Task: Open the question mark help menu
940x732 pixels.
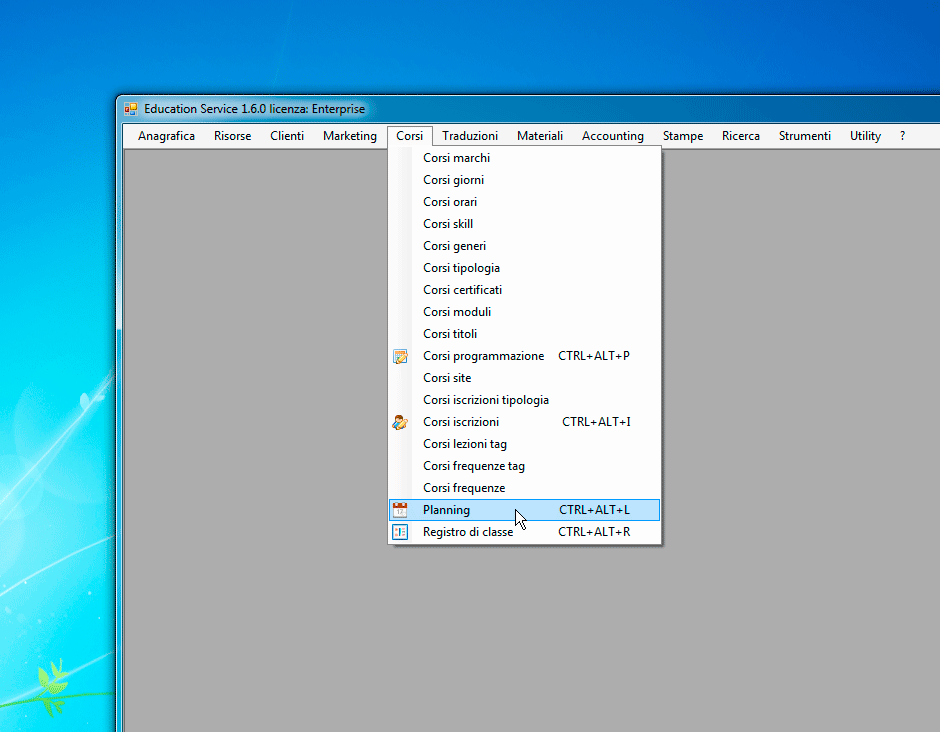Action: tap(902, 136)
